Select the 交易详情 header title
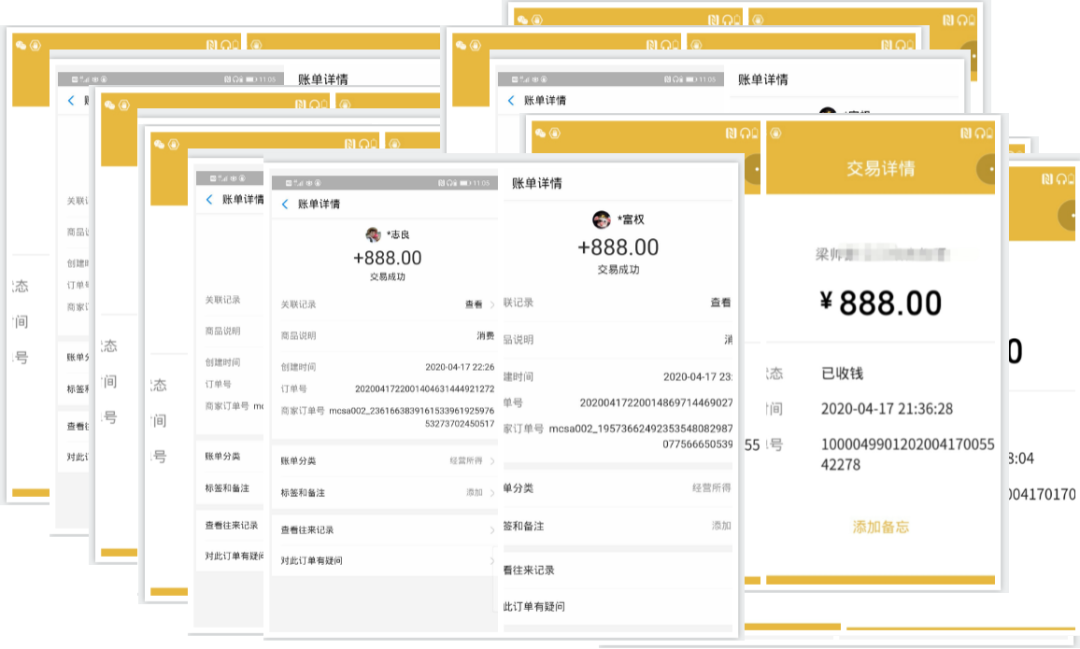Viewport: 1080px width, 649px height. point(880,169)
